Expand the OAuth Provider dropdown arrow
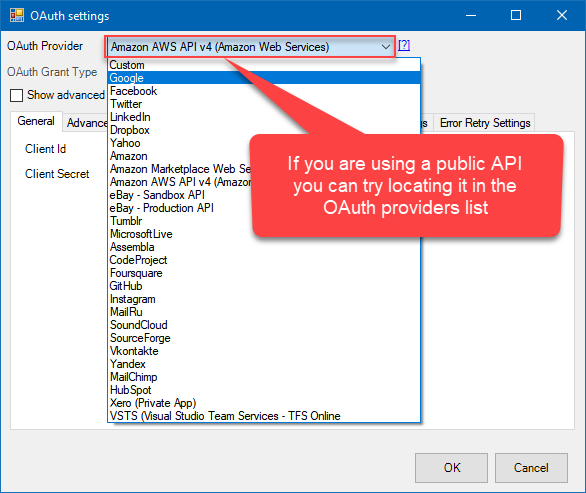586x493 pixels. point(386,47)
